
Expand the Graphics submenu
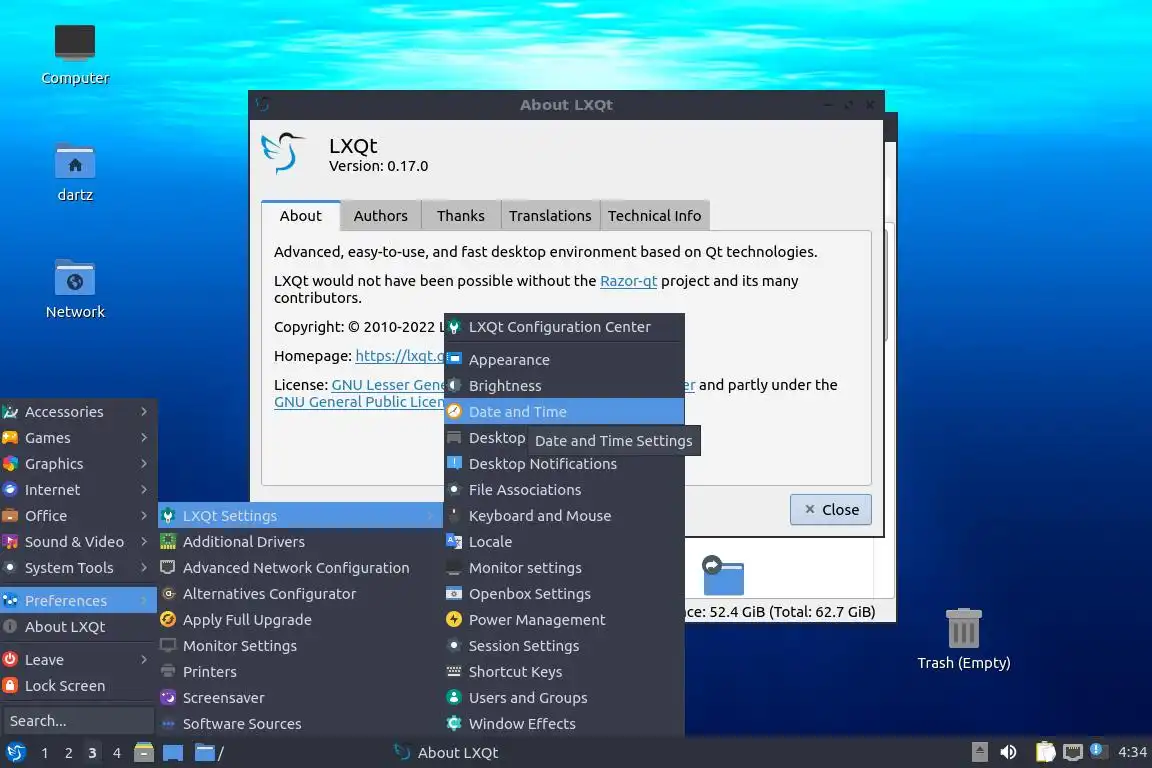[79, 464]
